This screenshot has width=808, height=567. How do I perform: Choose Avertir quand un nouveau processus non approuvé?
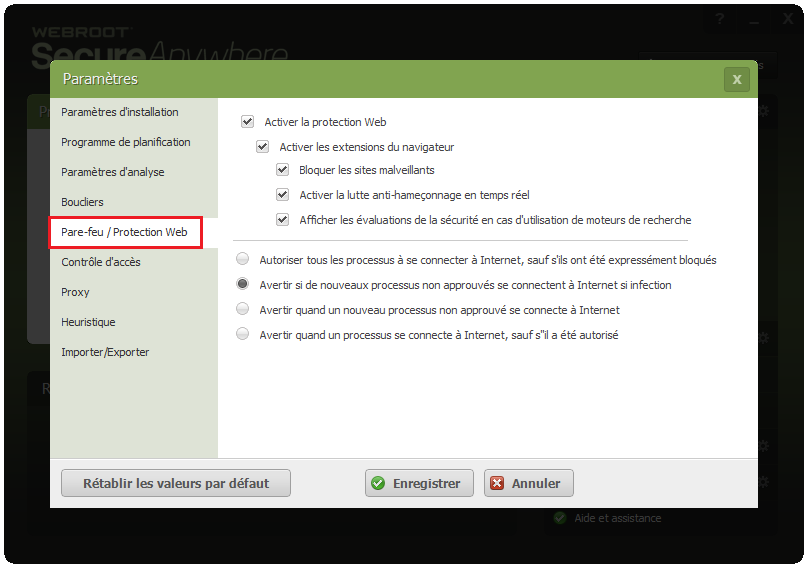pos(243,309)
